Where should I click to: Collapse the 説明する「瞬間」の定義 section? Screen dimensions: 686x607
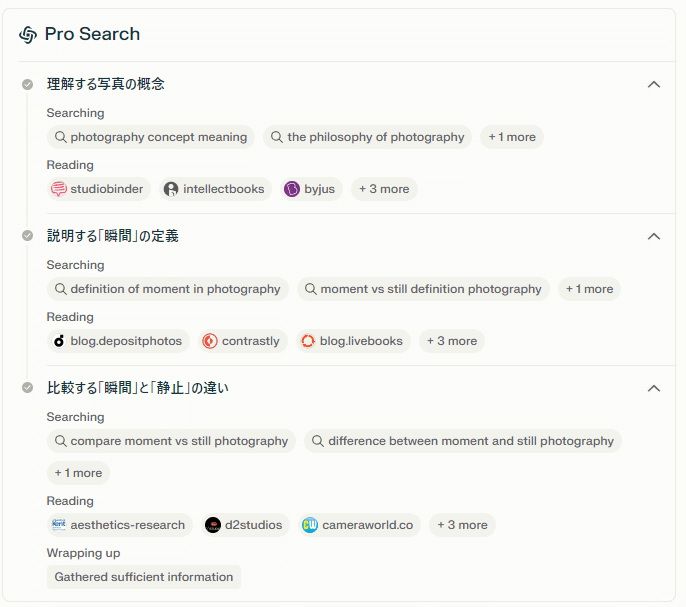tap(654, 236)
